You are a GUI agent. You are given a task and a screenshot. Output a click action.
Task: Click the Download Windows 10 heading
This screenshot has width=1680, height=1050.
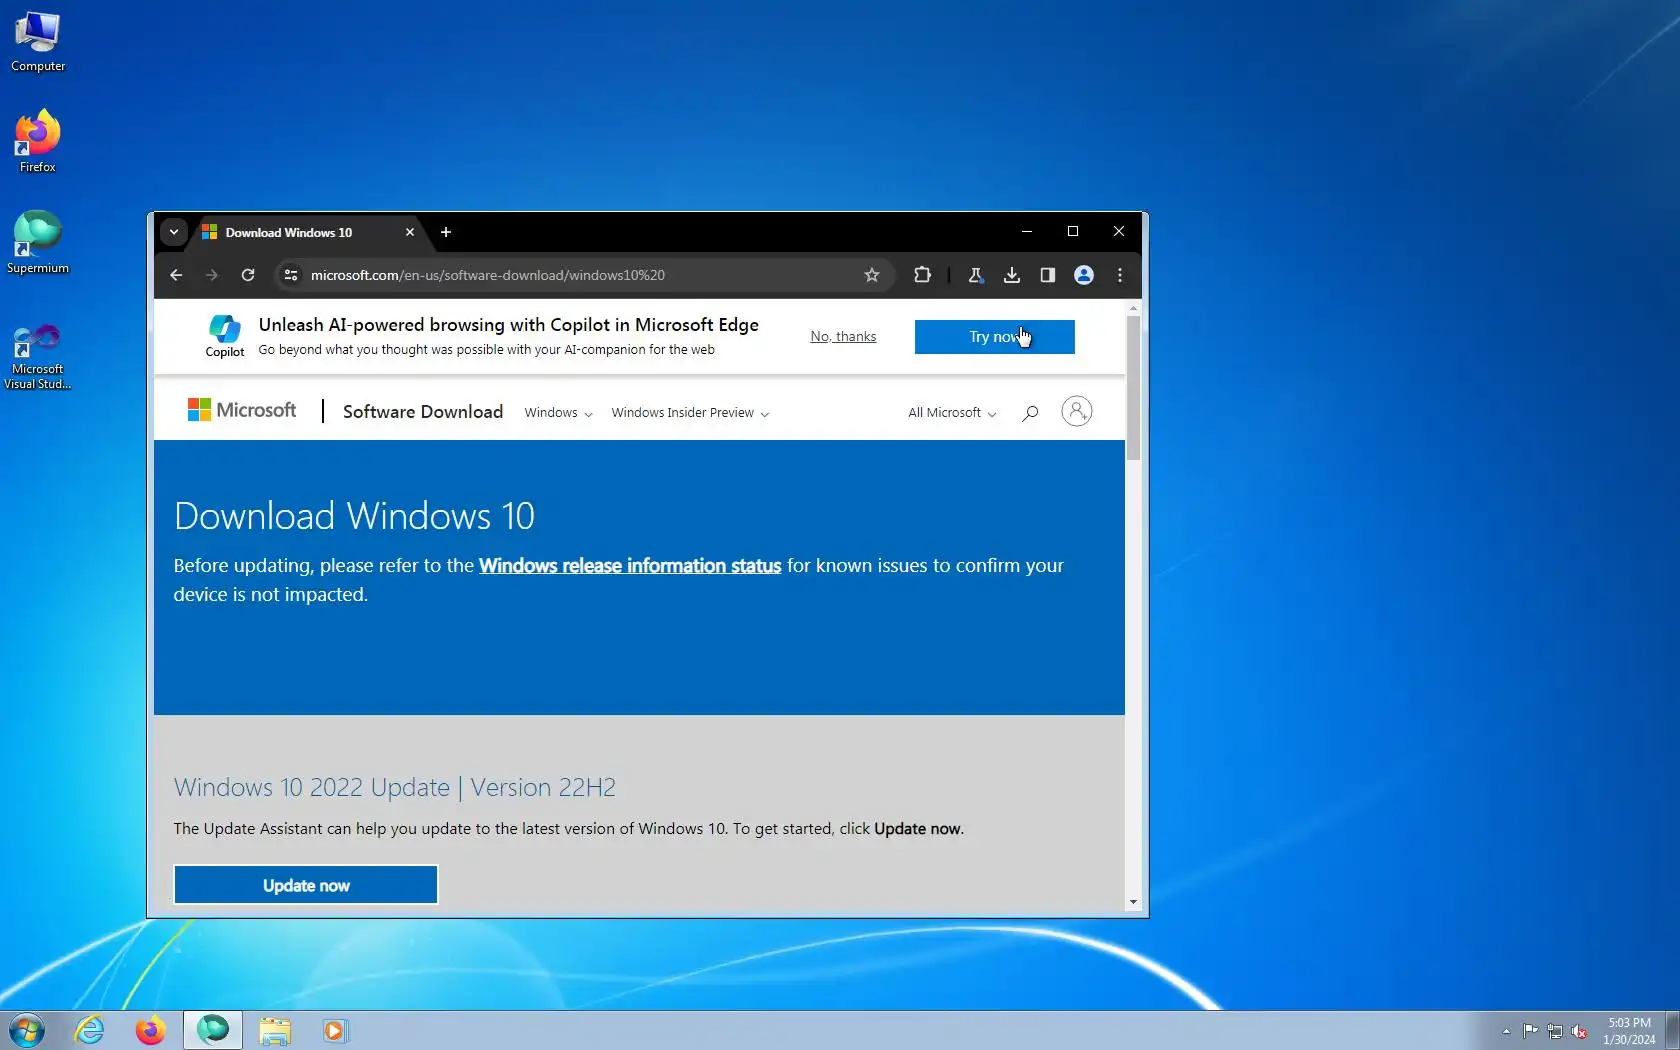[354, 516]
